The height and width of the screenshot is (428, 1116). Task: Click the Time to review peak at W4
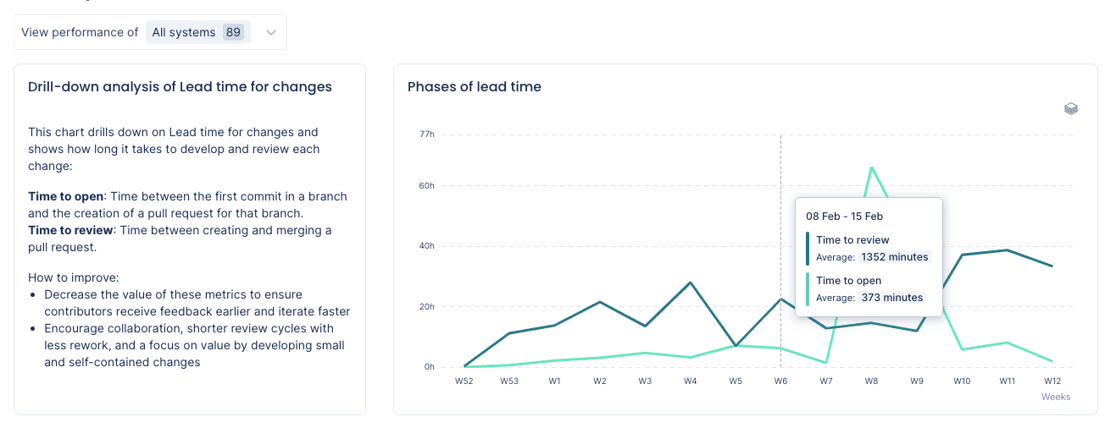pyautogui.click(x=690, y=283)
